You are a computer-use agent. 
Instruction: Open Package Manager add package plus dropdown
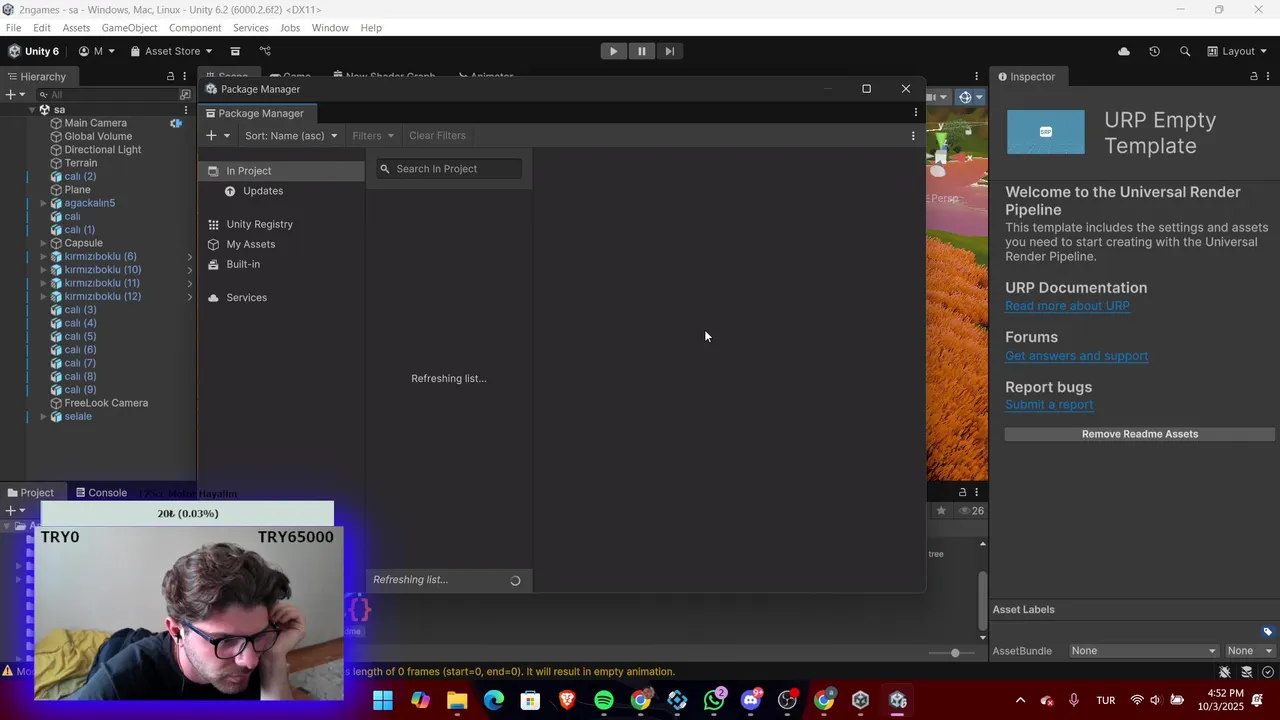point(217,136)
